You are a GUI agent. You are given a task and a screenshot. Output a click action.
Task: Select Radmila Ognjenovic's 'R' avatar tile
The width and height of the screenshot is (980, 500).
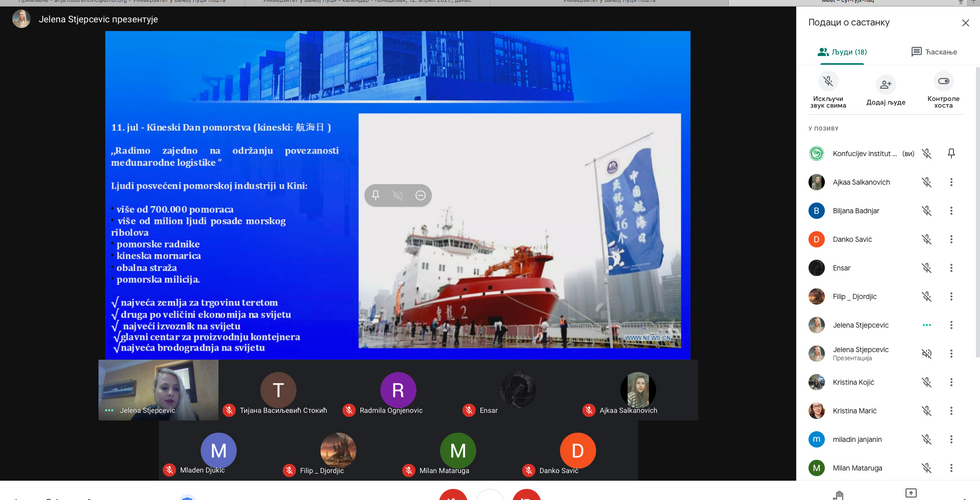398,390
